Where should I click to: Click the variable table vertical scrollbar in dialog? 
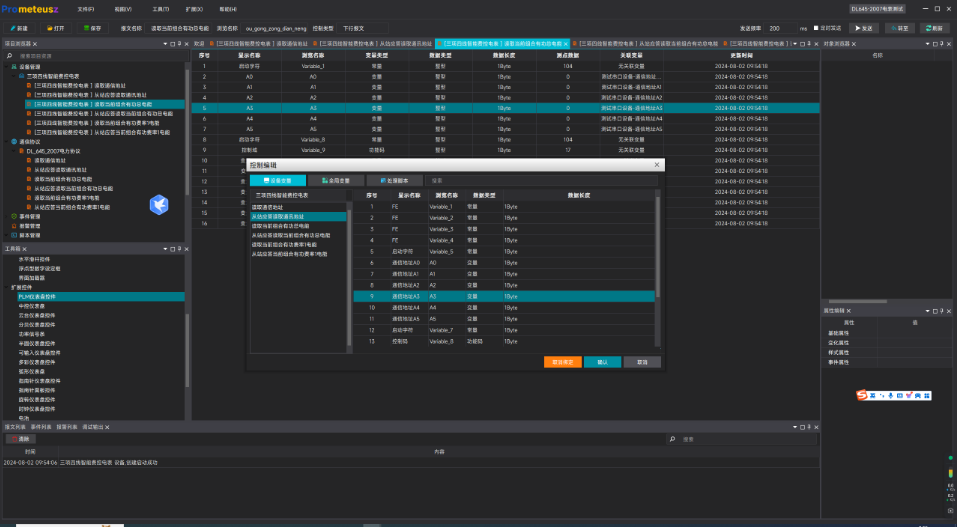[x=657, y=250]
